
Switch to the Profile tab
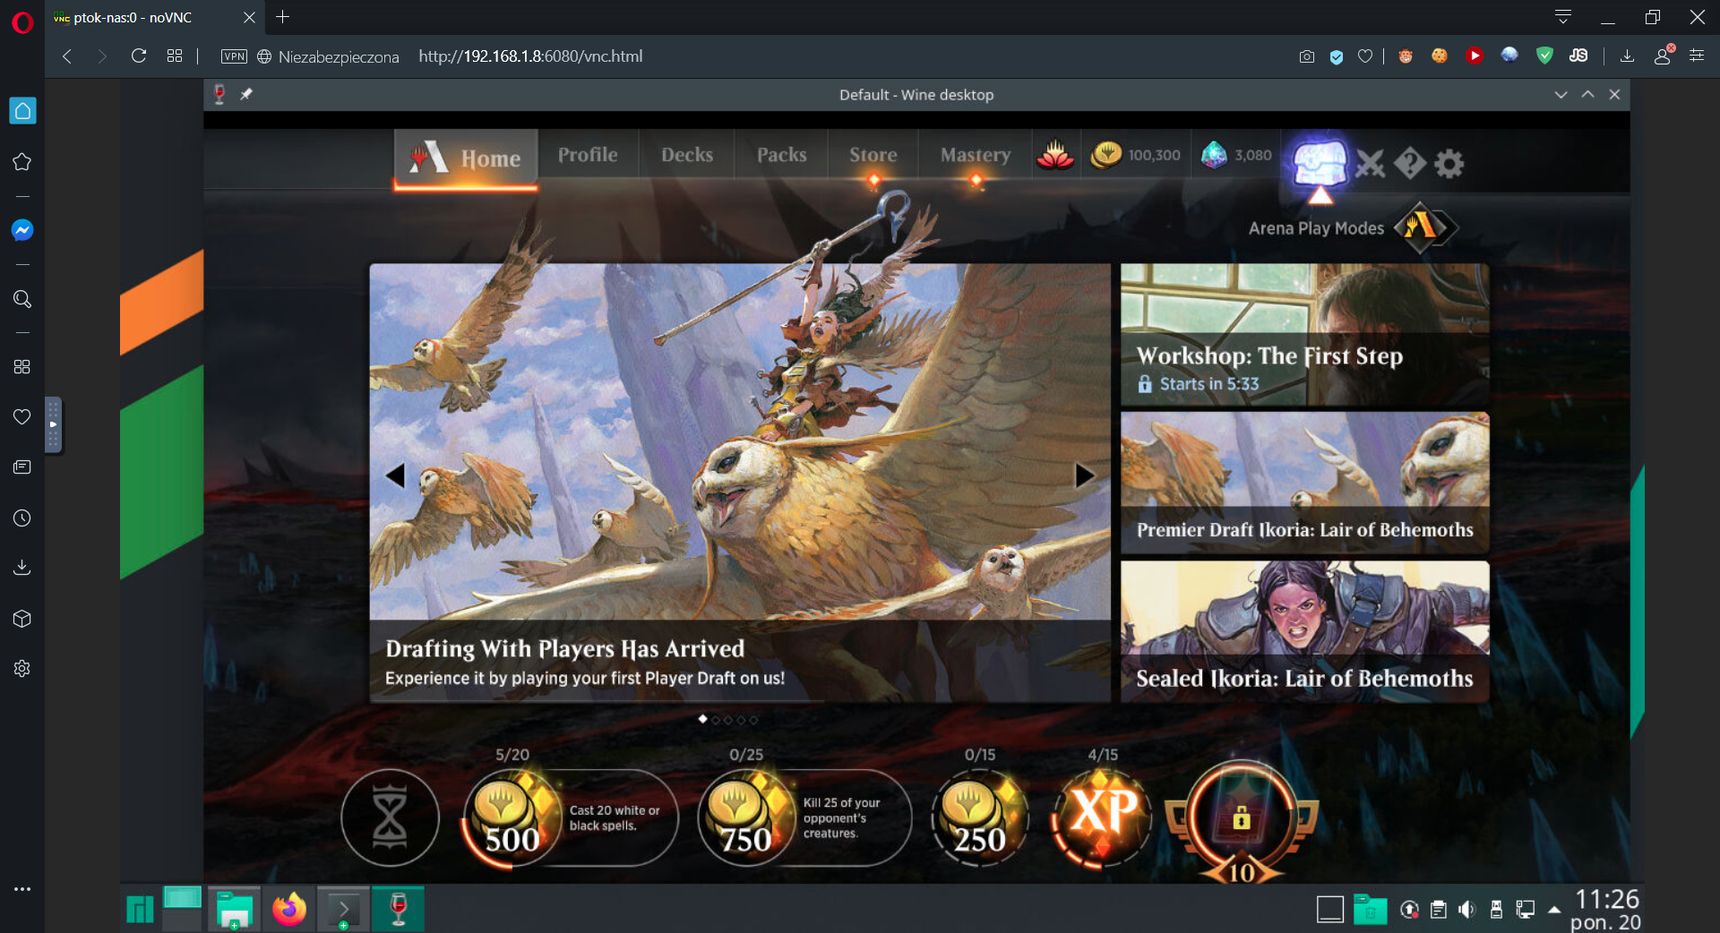coord(588,155)
